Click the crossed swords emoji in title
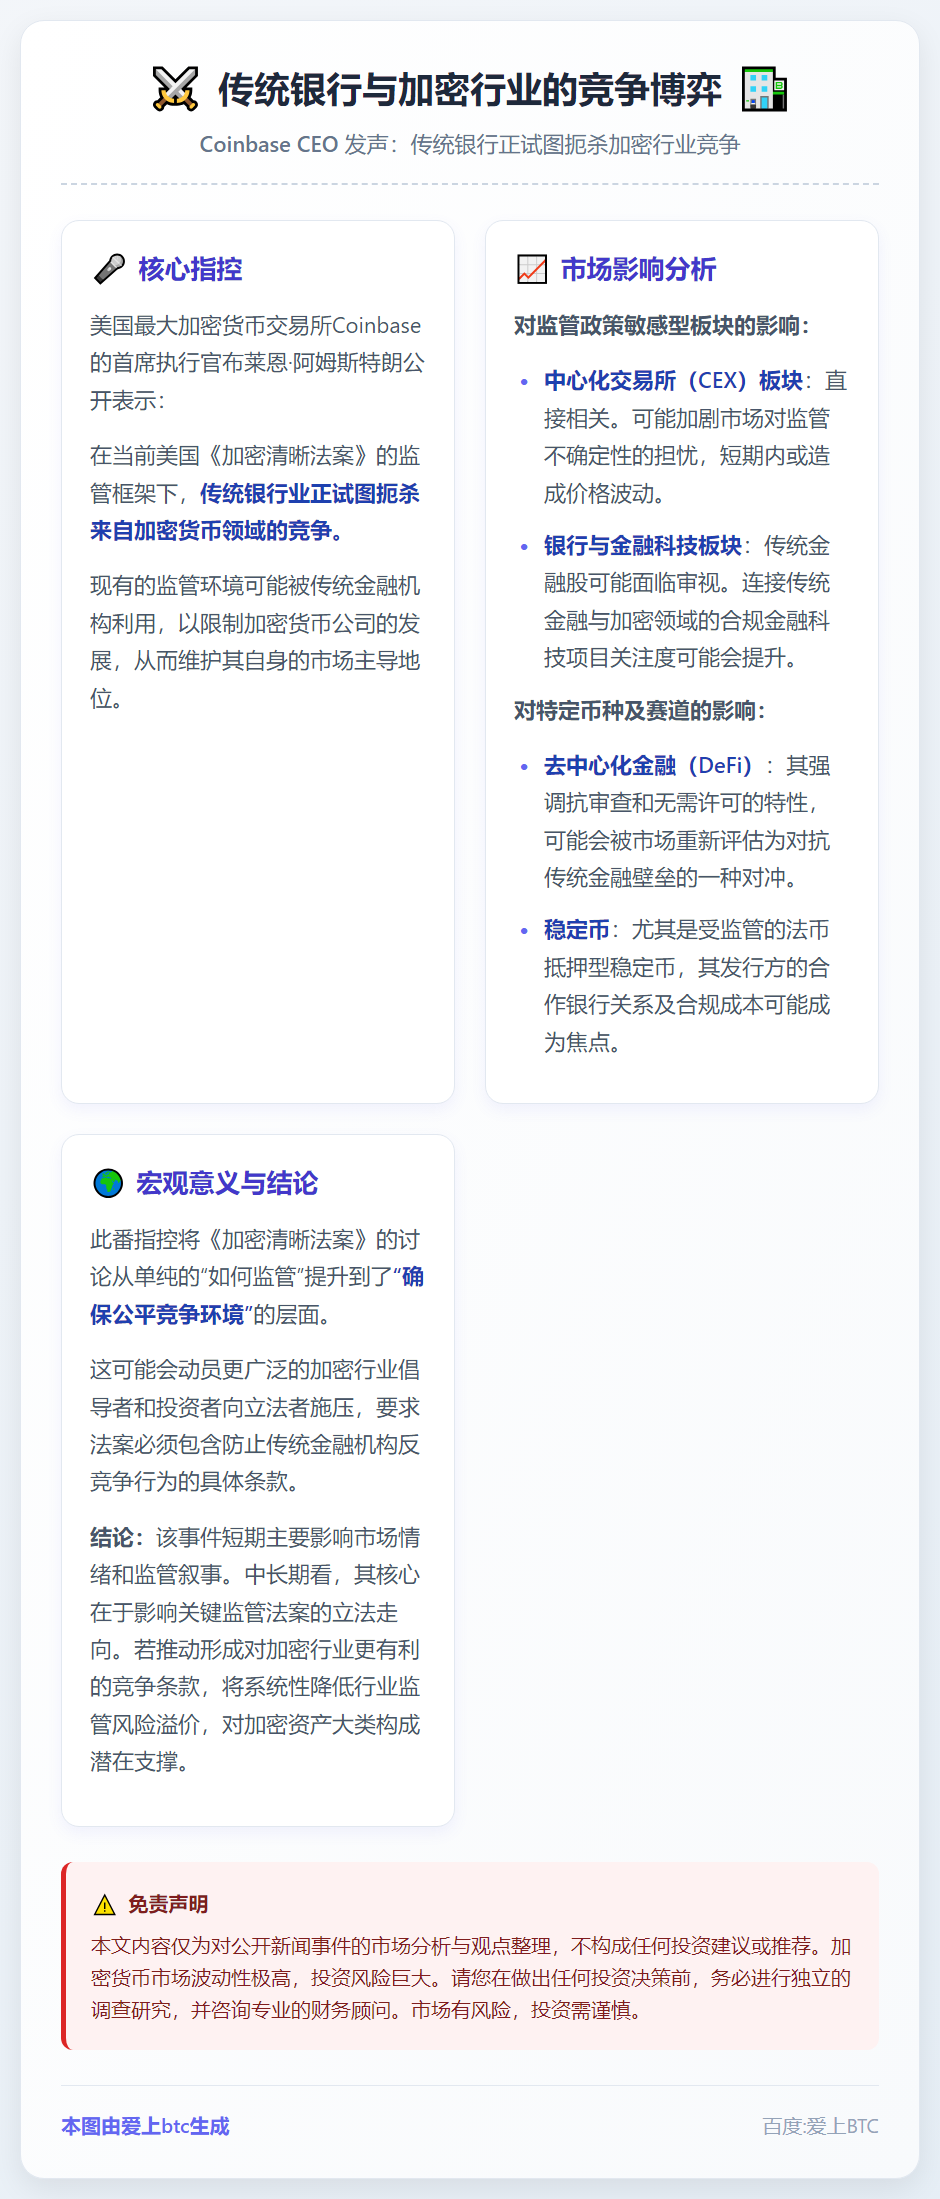Screen dimensions: 940x2199 [x=175, y=89]
